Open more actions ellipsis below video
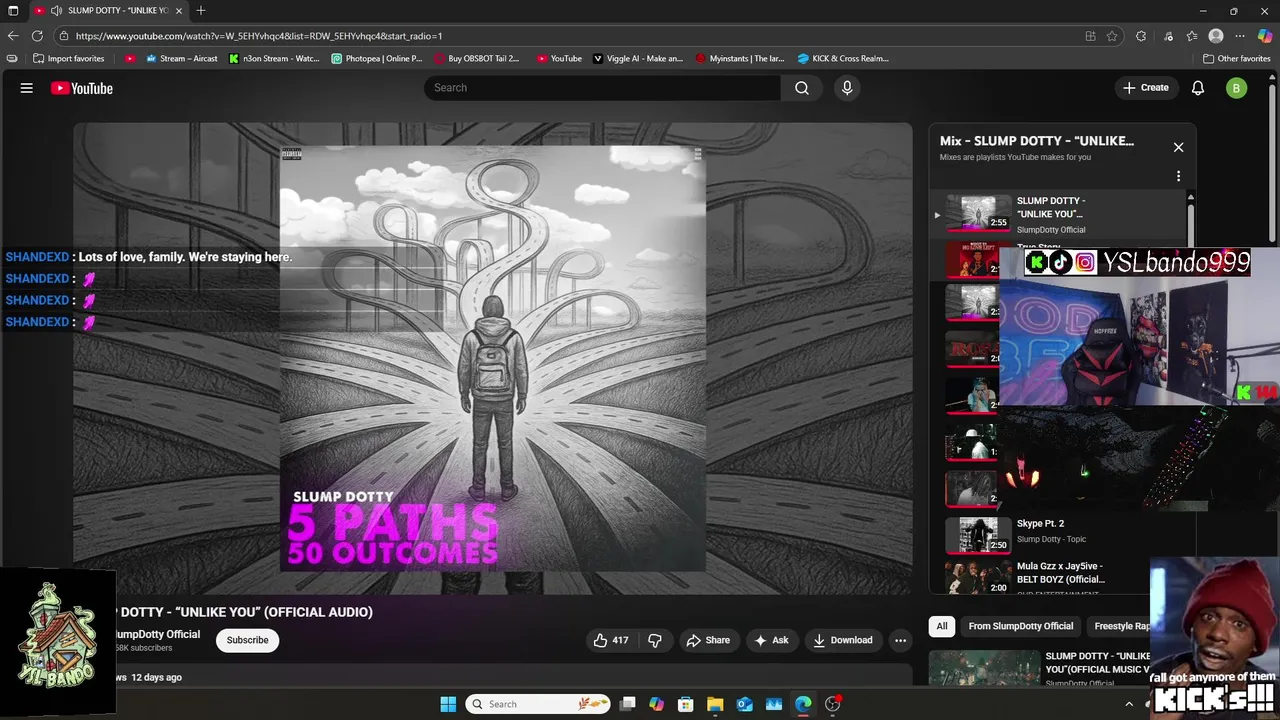1280x720 pixels. pos(900,640)
